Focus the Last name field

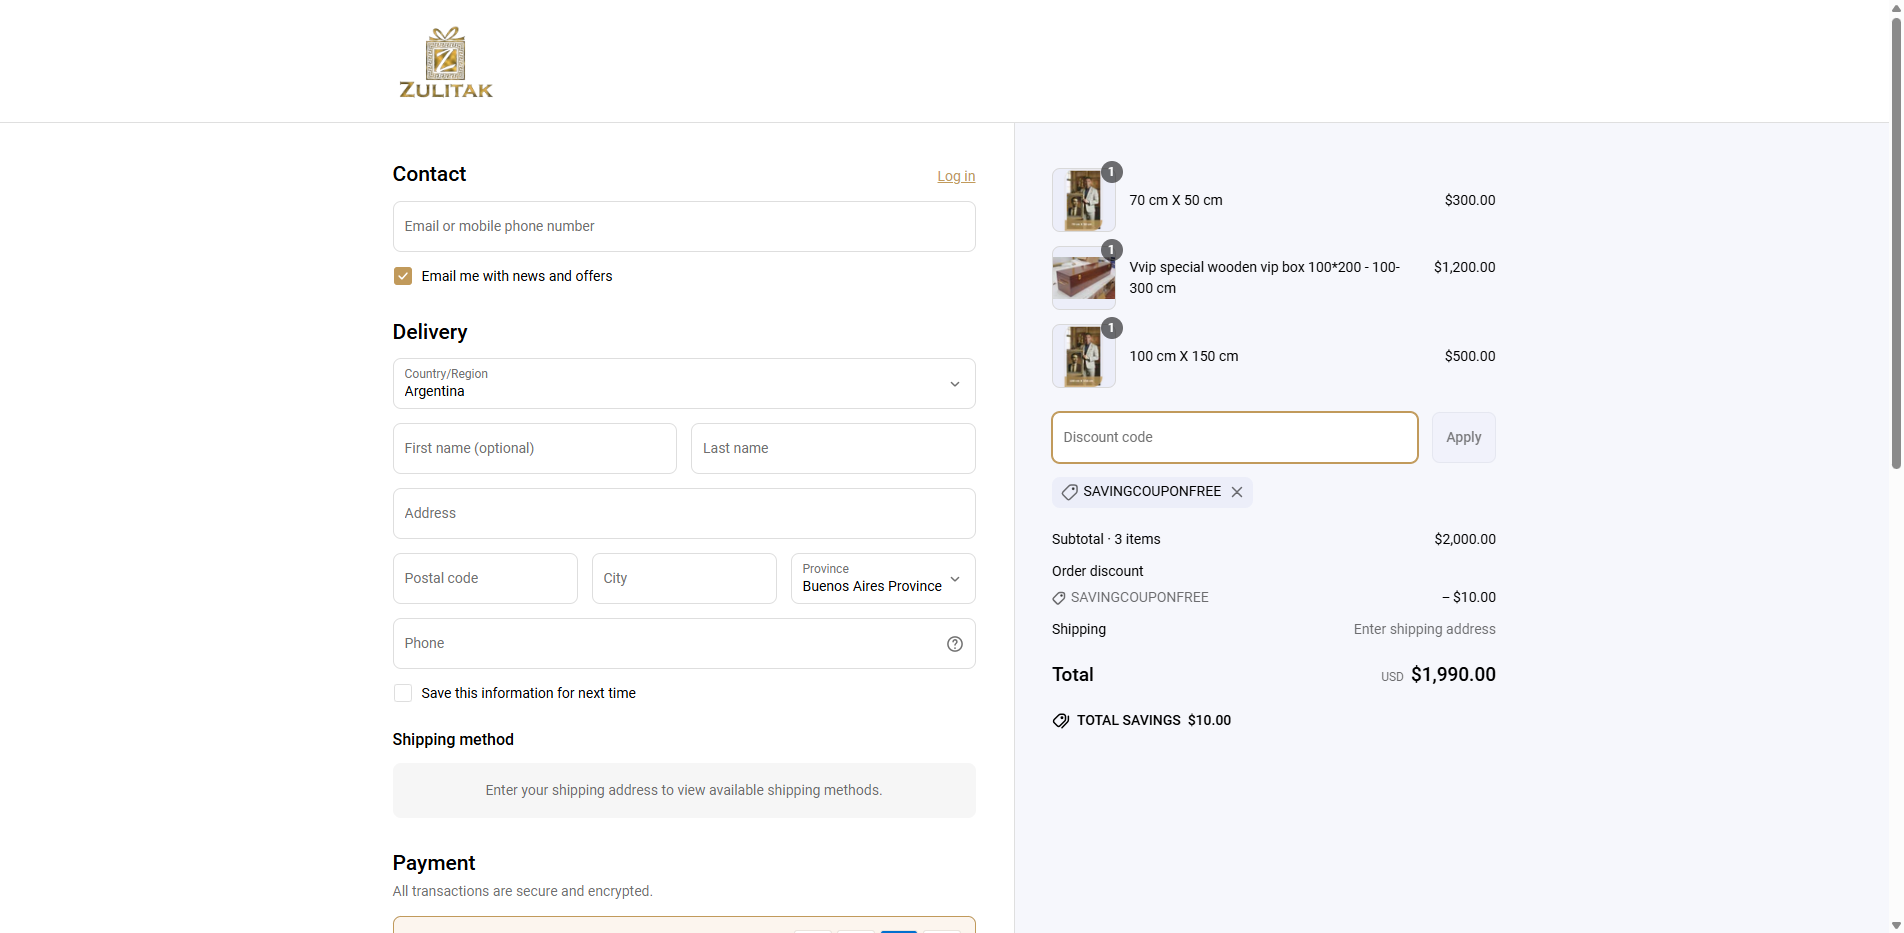(x=833, y=449)
